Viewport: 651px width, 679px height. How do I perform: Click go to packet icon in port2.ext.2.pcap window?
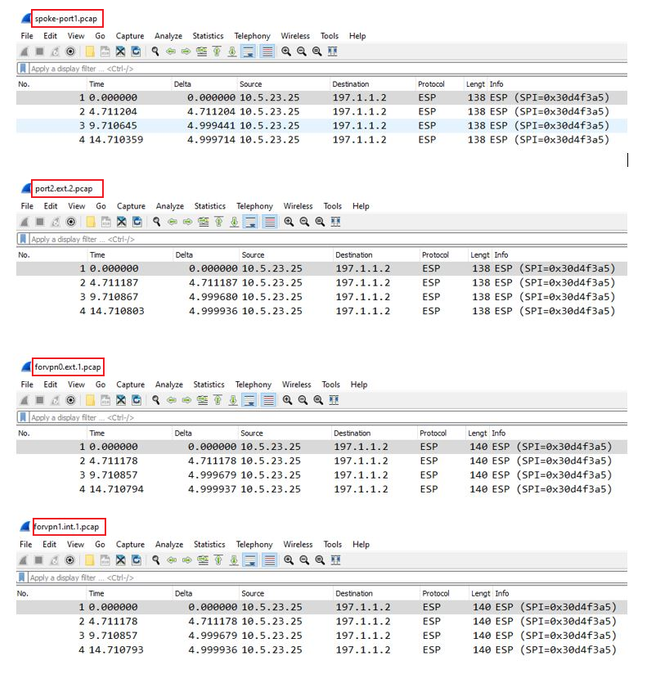click(x=203, y=222)
